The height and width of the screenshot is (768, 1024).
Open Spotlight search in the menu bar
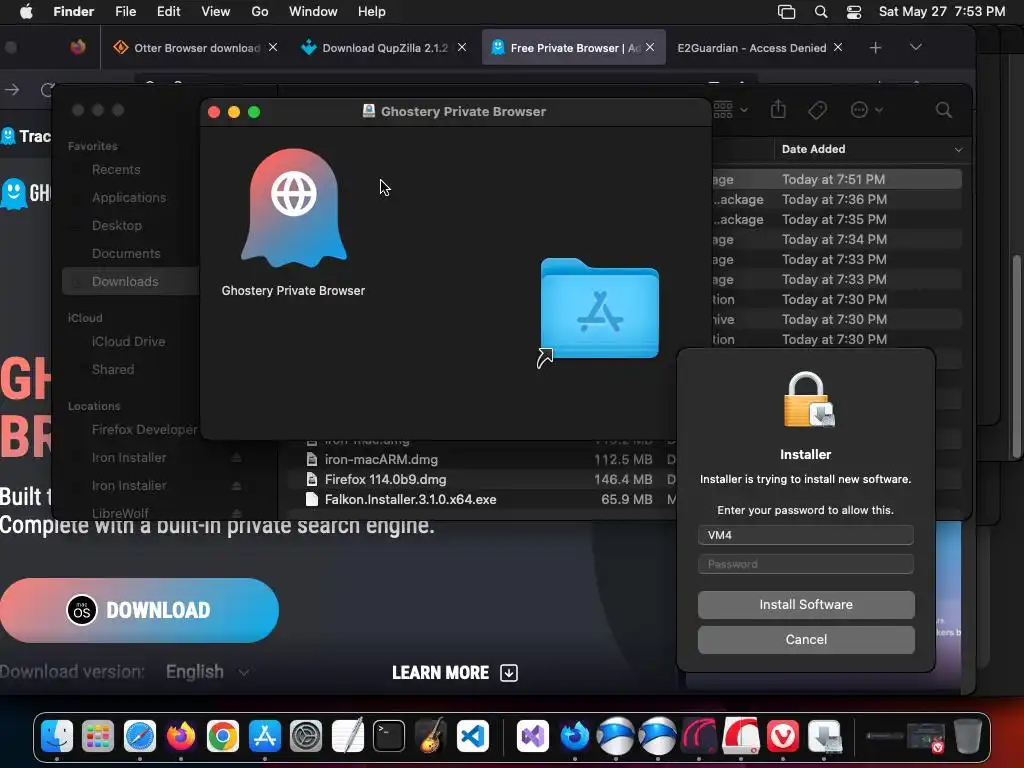point(821,12)
